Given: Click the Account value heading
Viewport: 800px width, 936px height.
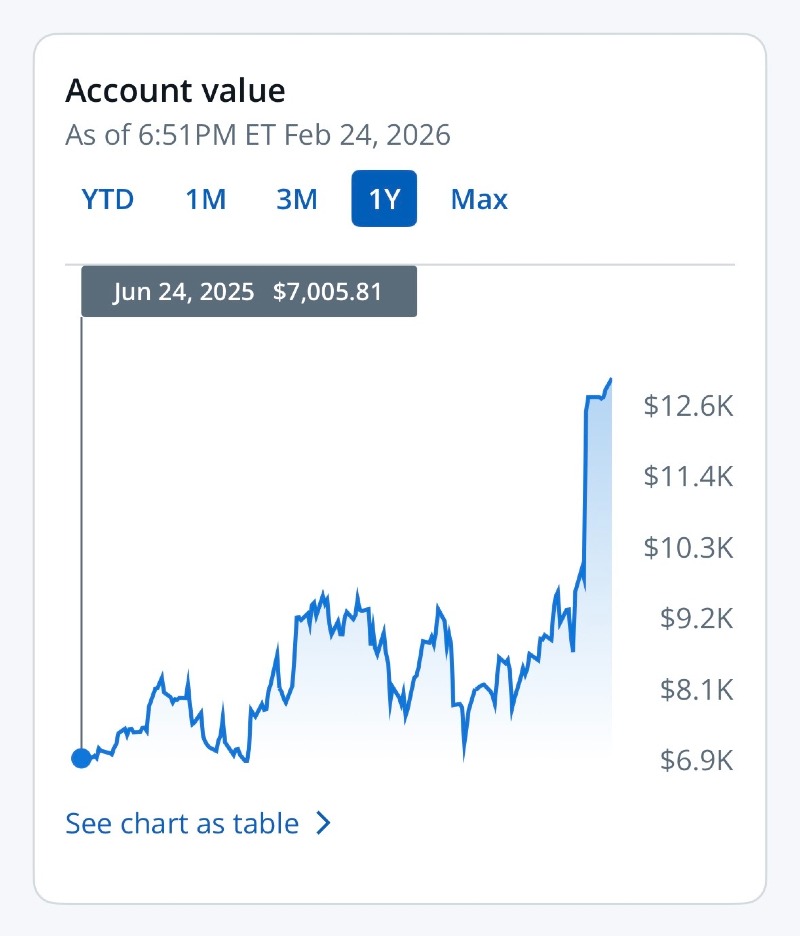Looking at the screenshot, I should (x=175, y=91).
